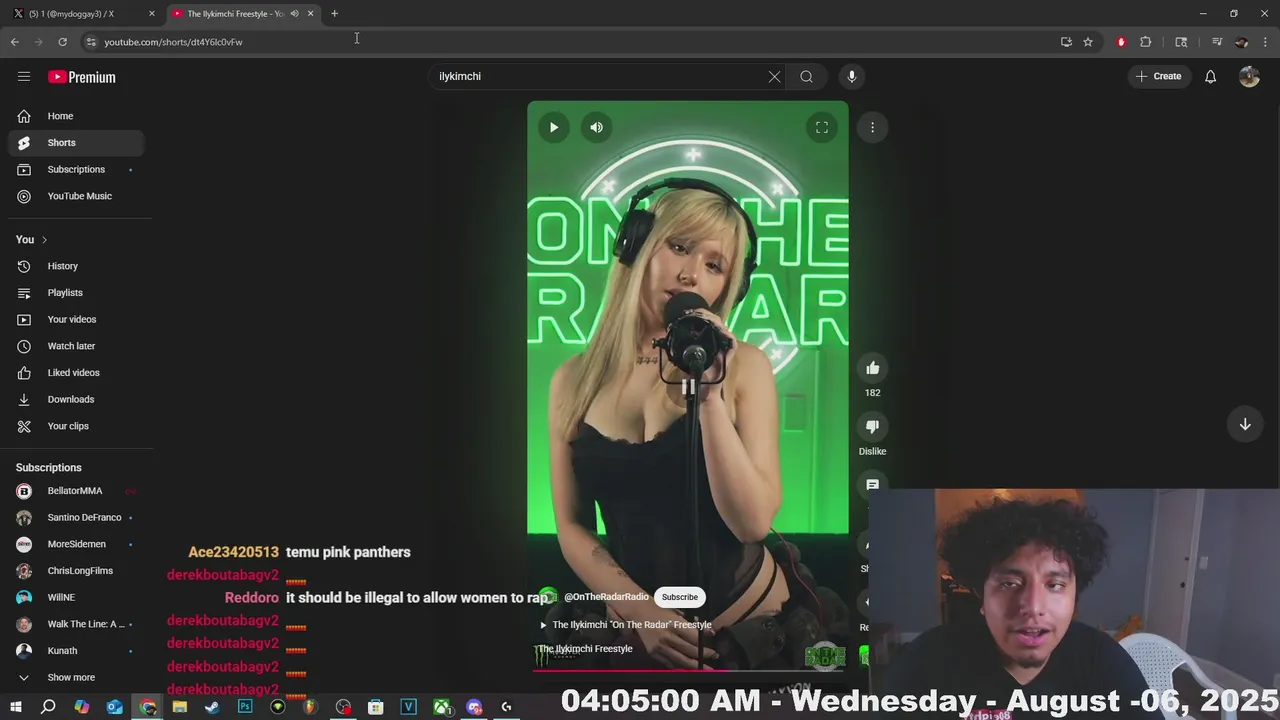Open Chrome profile avatar
Image resolution: width=1280 pixels, height=720 pixels.
[1242, 42]
